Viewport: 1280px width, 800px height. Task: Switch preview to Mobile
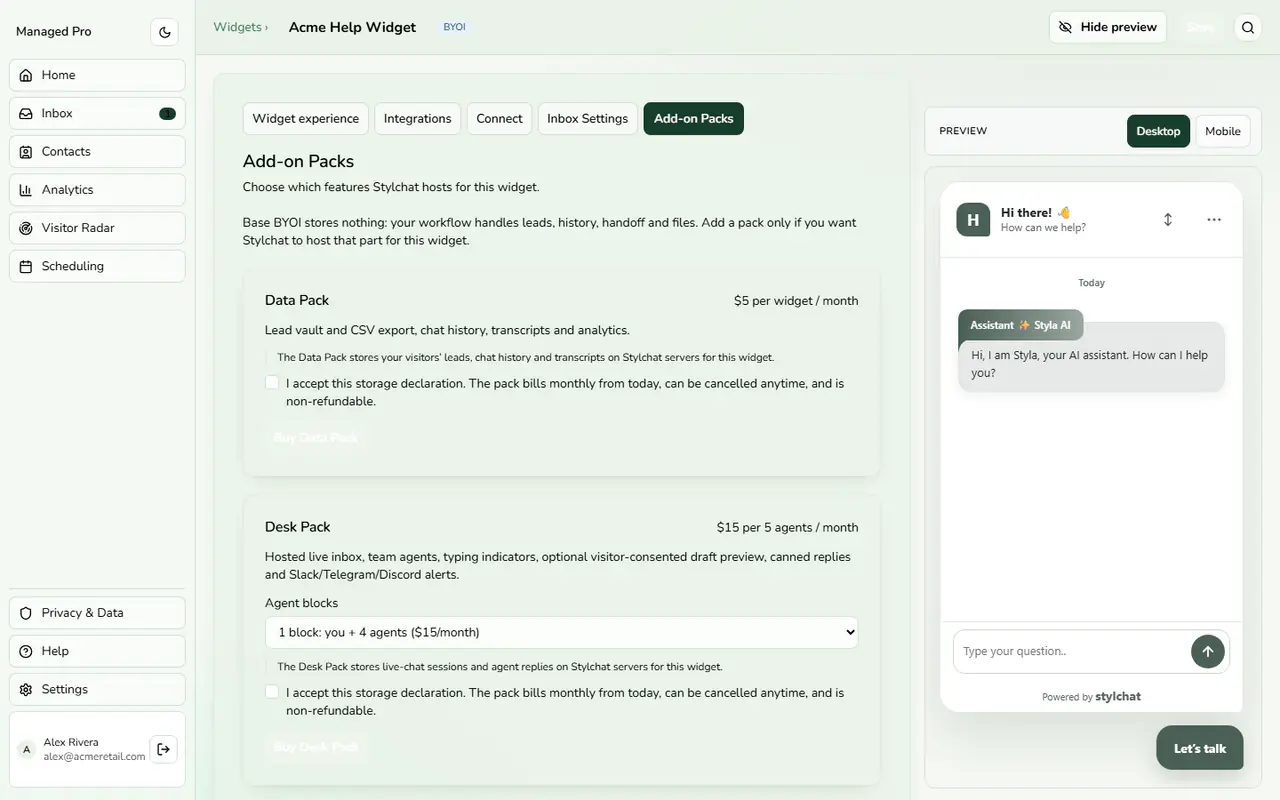pyautogui.click(x=1223, y=131)
